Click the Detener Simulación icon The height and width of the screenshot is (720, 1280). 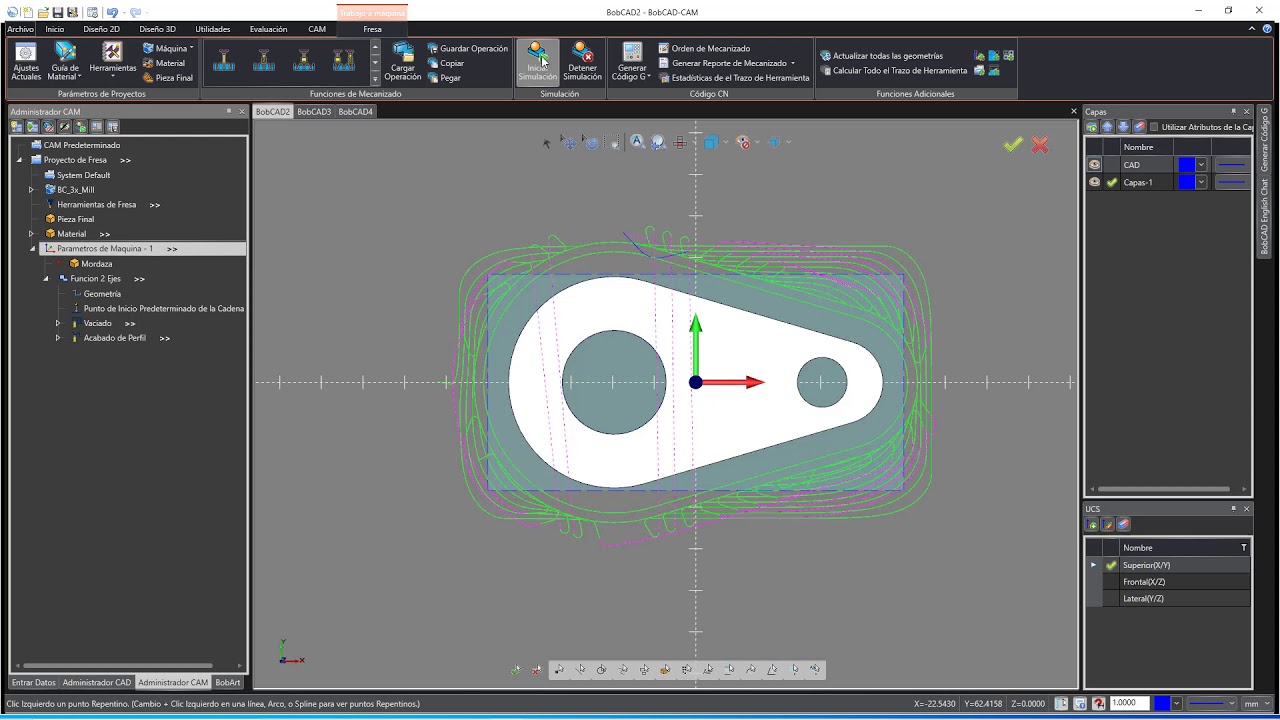click(582, 62)
